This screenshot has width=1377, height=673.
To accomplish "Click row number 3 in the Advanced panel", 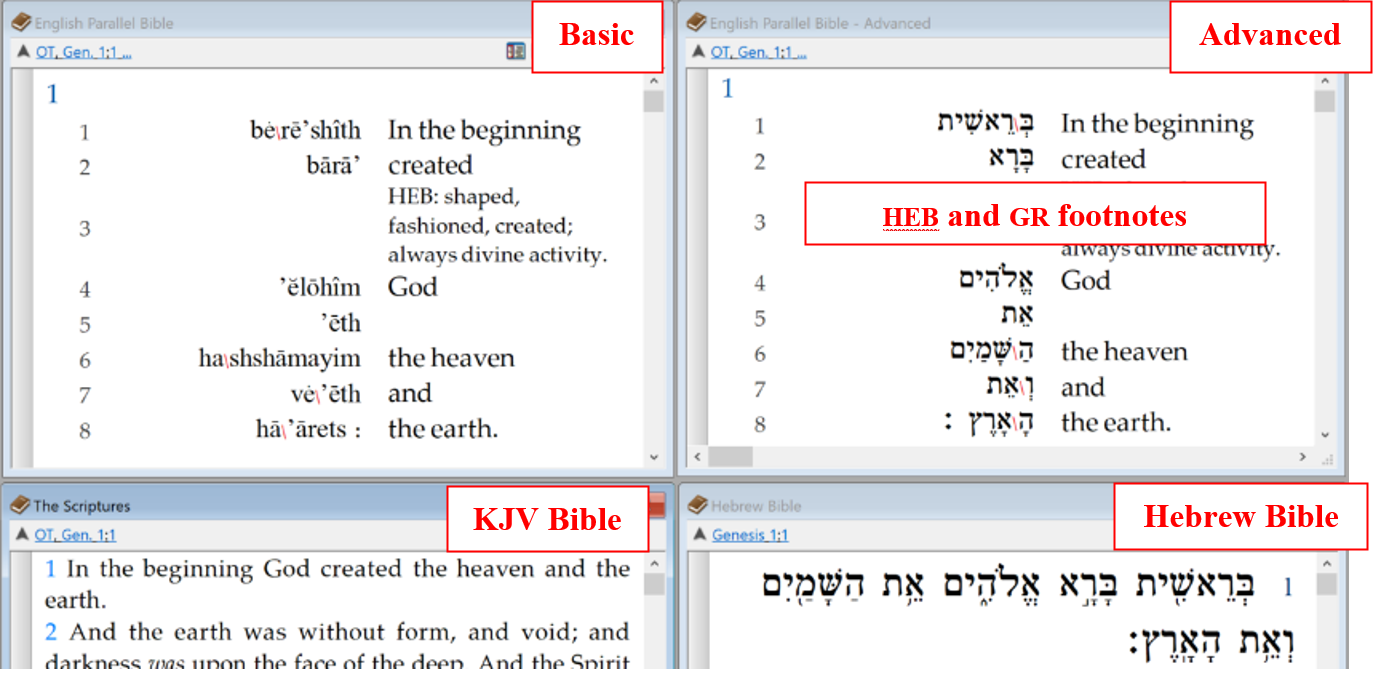I will pos(759,222).
